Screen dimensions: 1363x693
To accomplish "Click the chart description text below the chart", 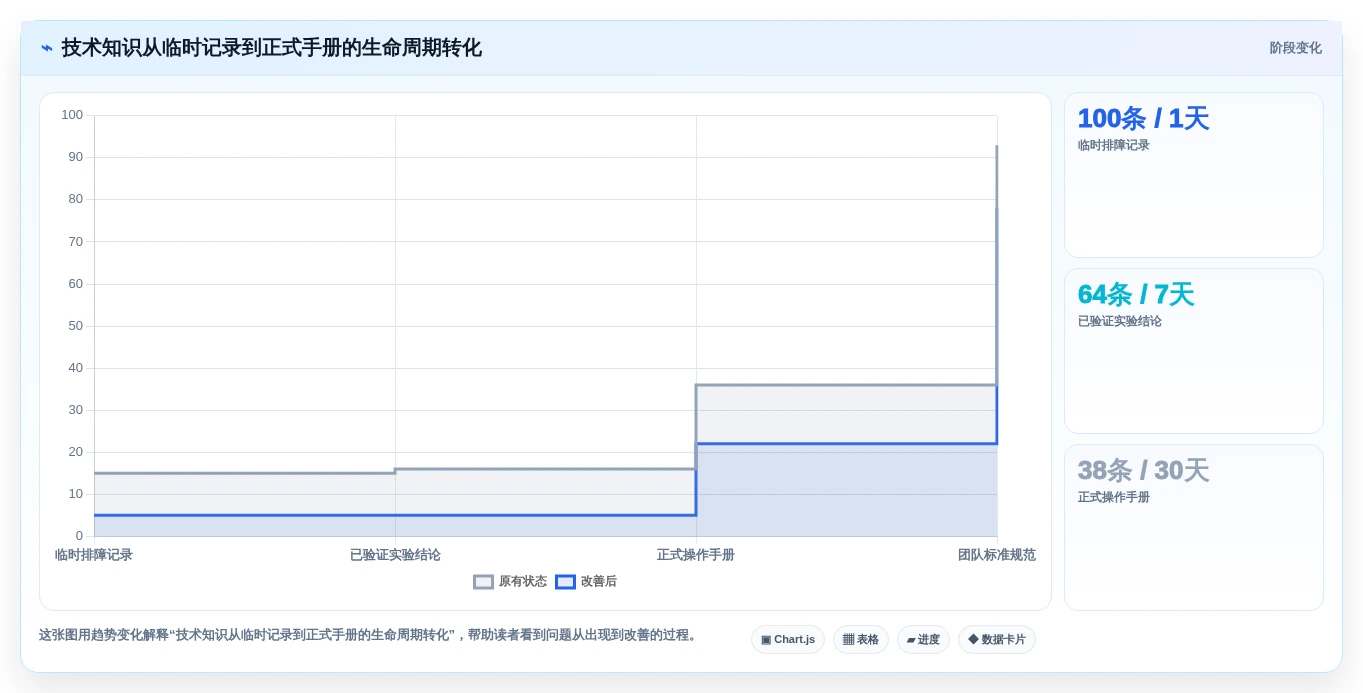I will [x=370, y=635].
